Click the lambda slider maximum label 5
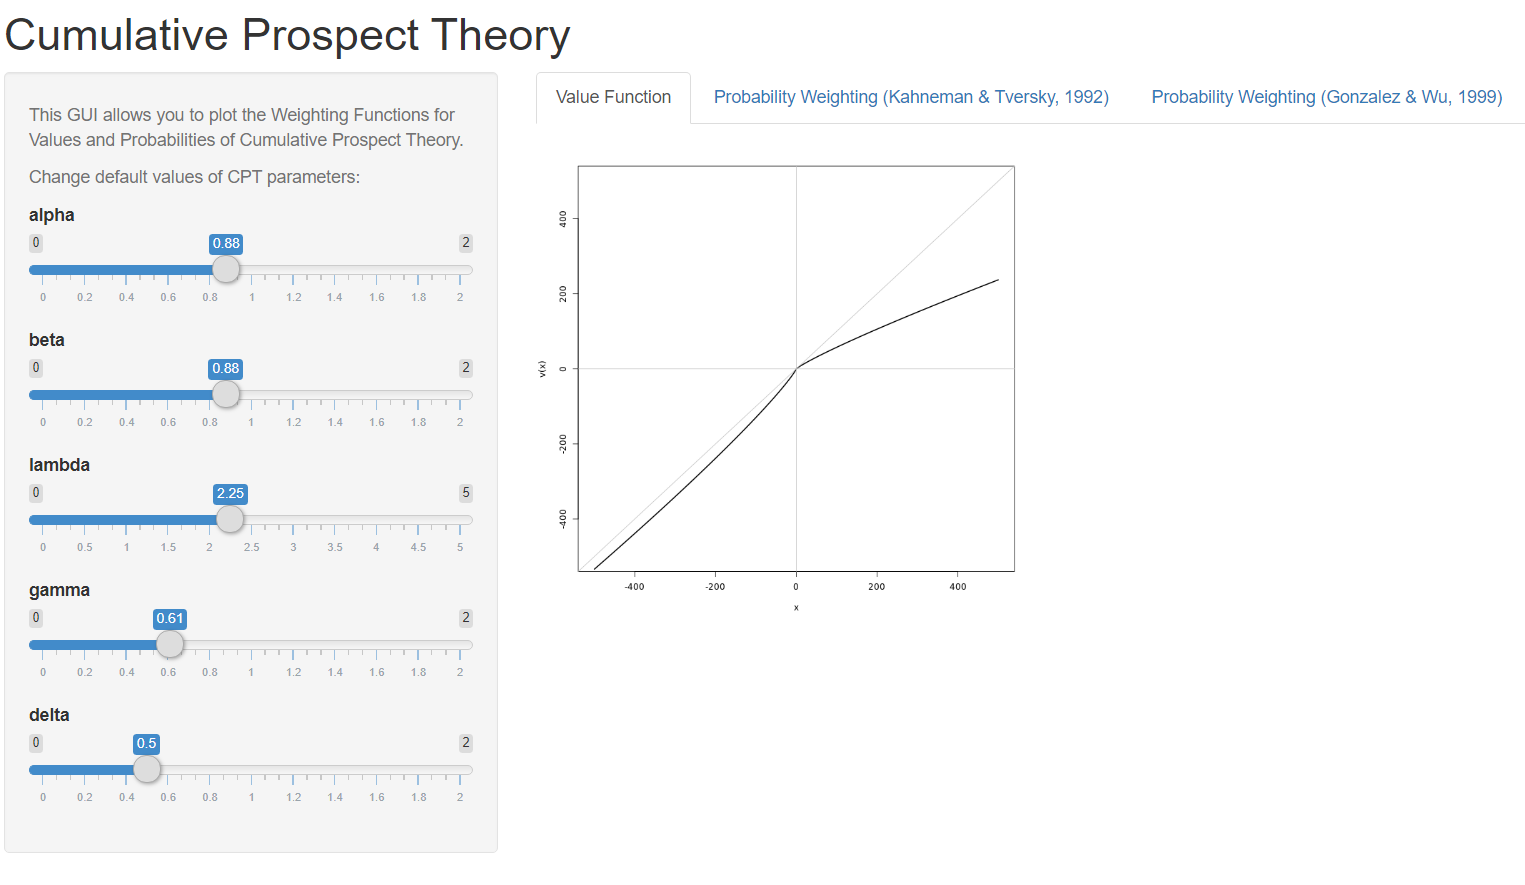The width and height of the screenshot is (1525, 885). coord(465,493)
